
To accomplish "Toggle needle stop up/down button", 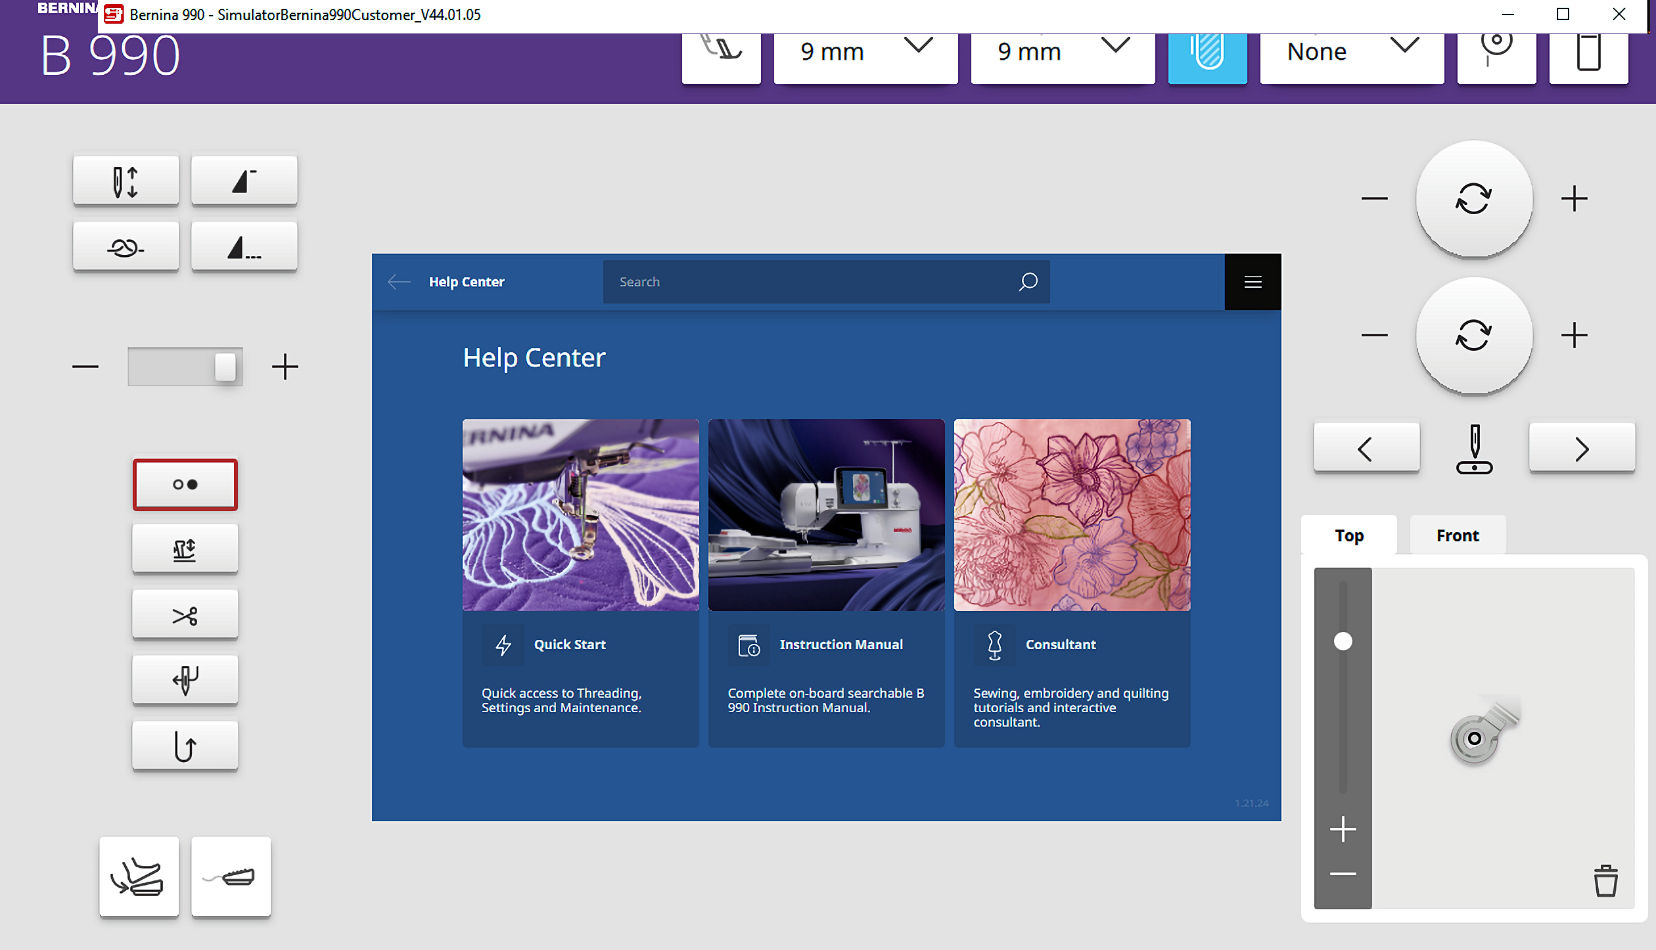I will coord(126,181).
